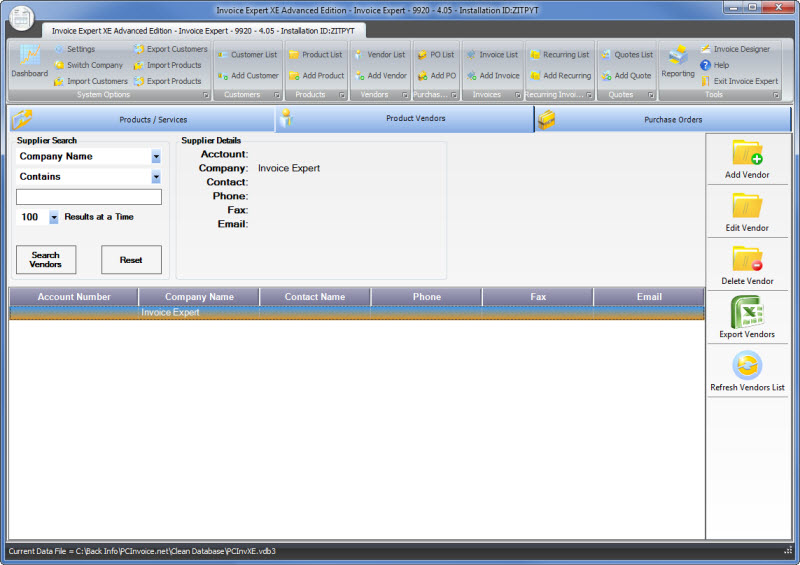
Task: Switch to Product Vendors tab
Action: tap(405, 118)
